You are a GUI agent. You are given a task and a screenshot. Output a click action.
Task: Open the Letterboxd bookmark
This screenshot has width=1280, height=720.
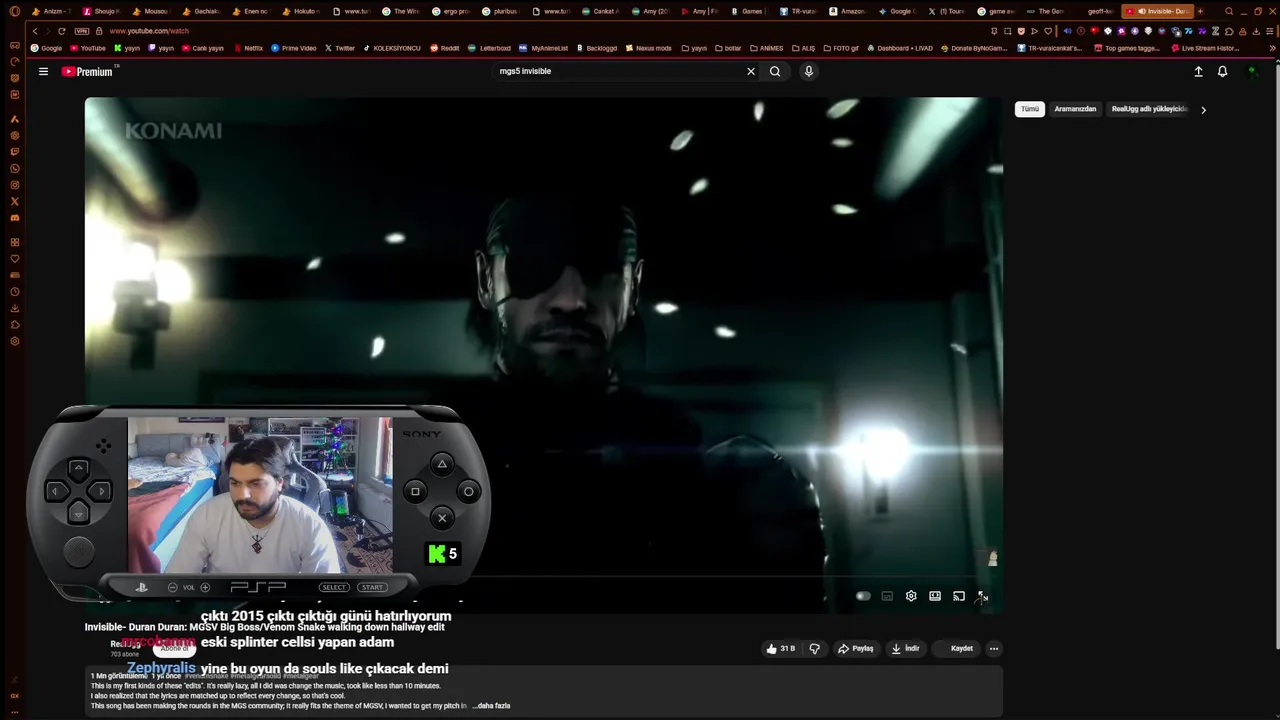489,48
